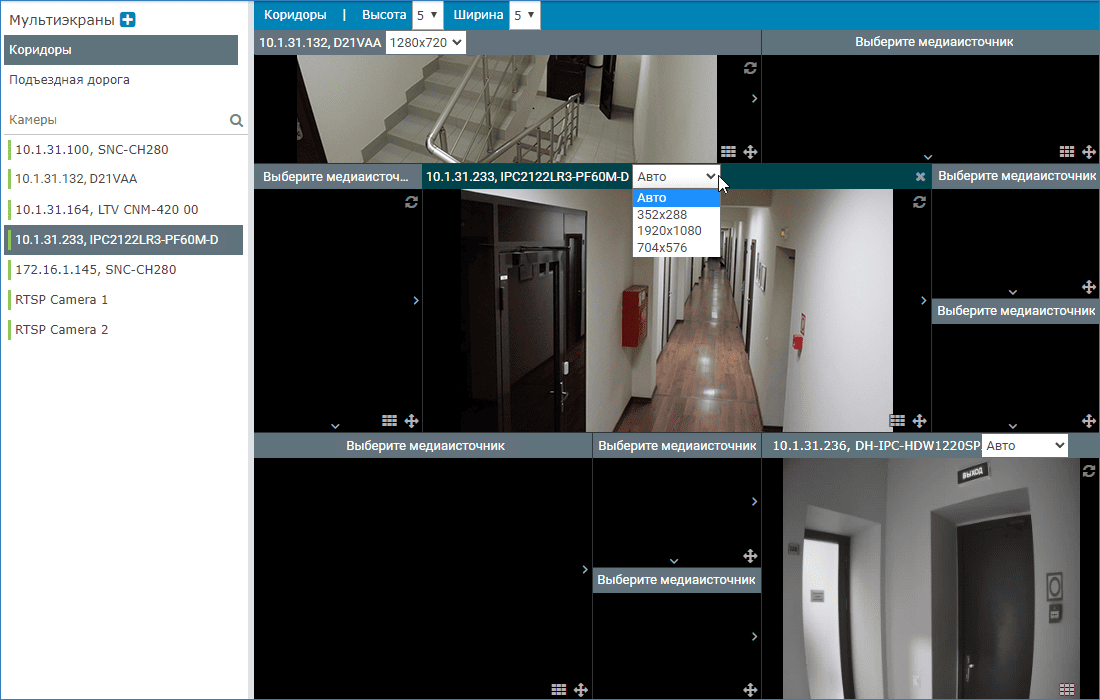Select RTSP Camera 2 in list

tap(62, 330)
